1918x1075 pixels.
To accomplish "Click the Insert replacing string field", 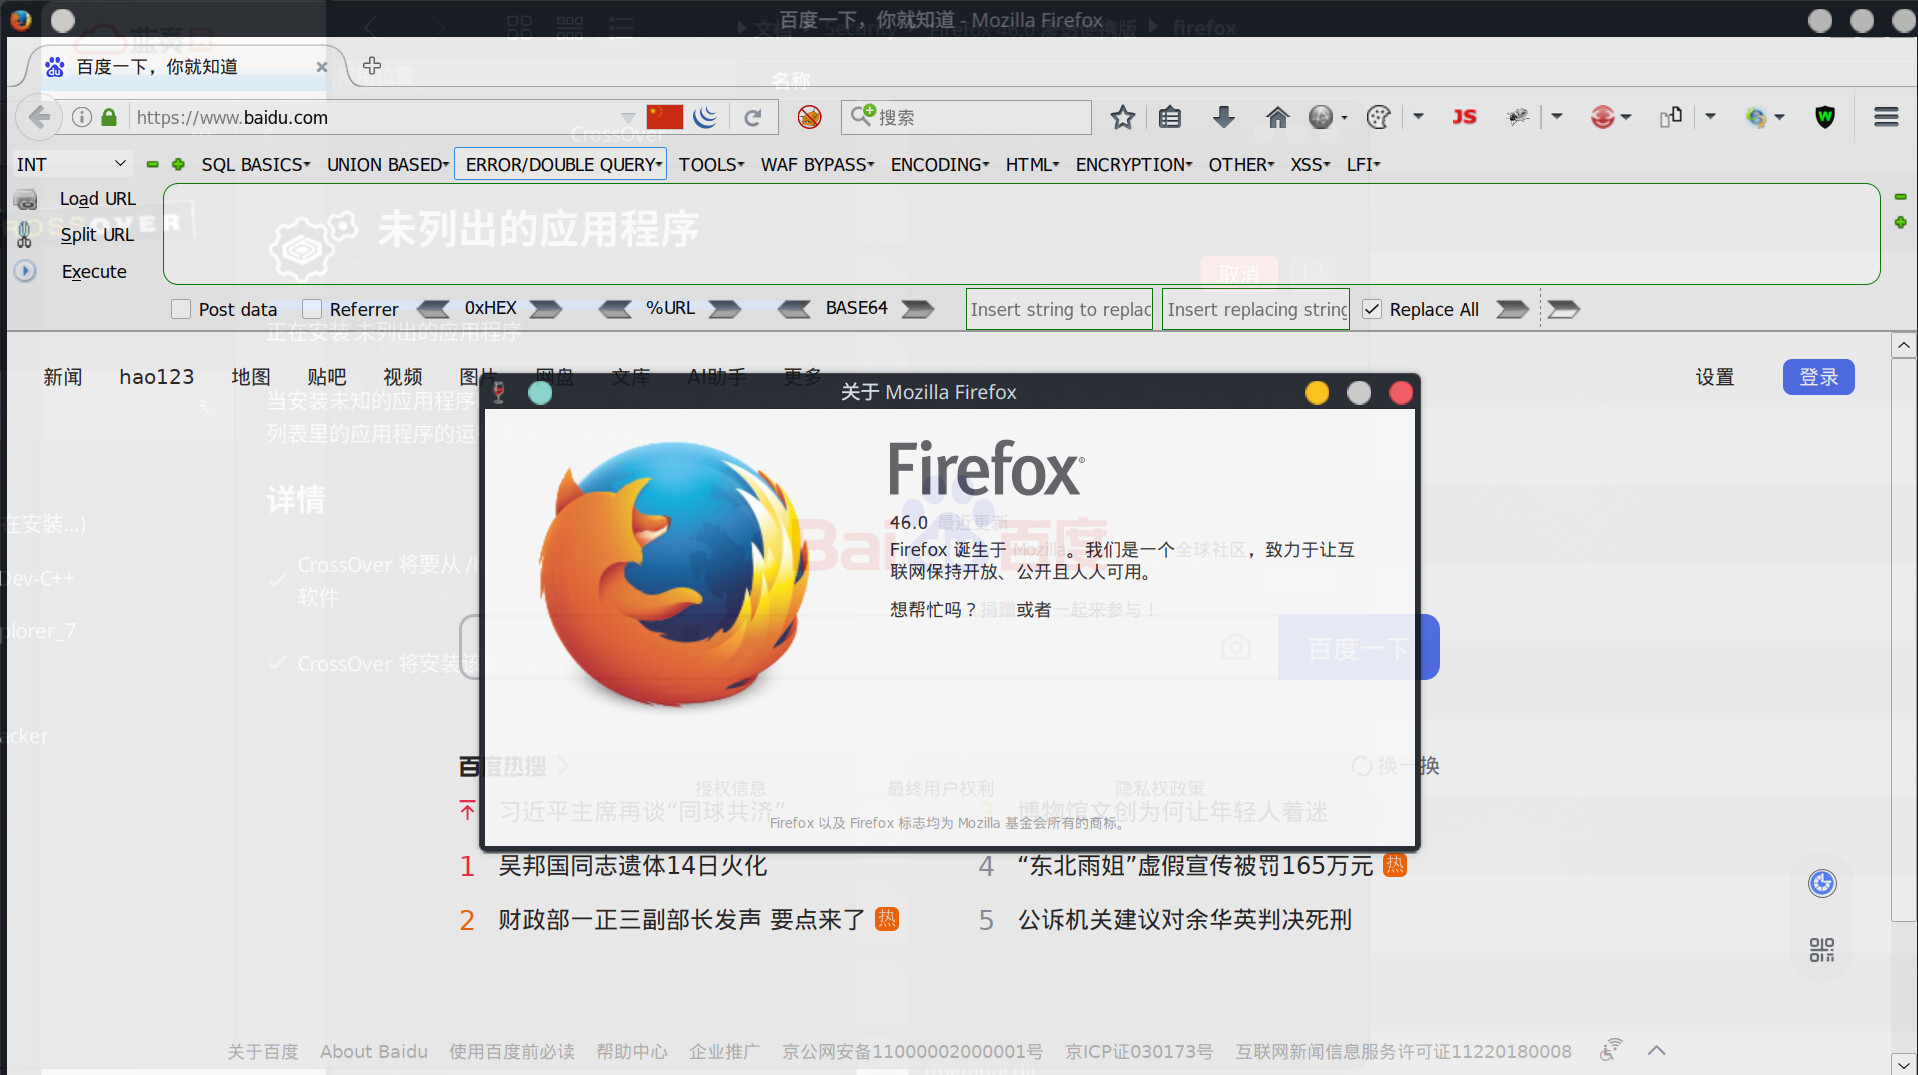I will (1256, 309).
